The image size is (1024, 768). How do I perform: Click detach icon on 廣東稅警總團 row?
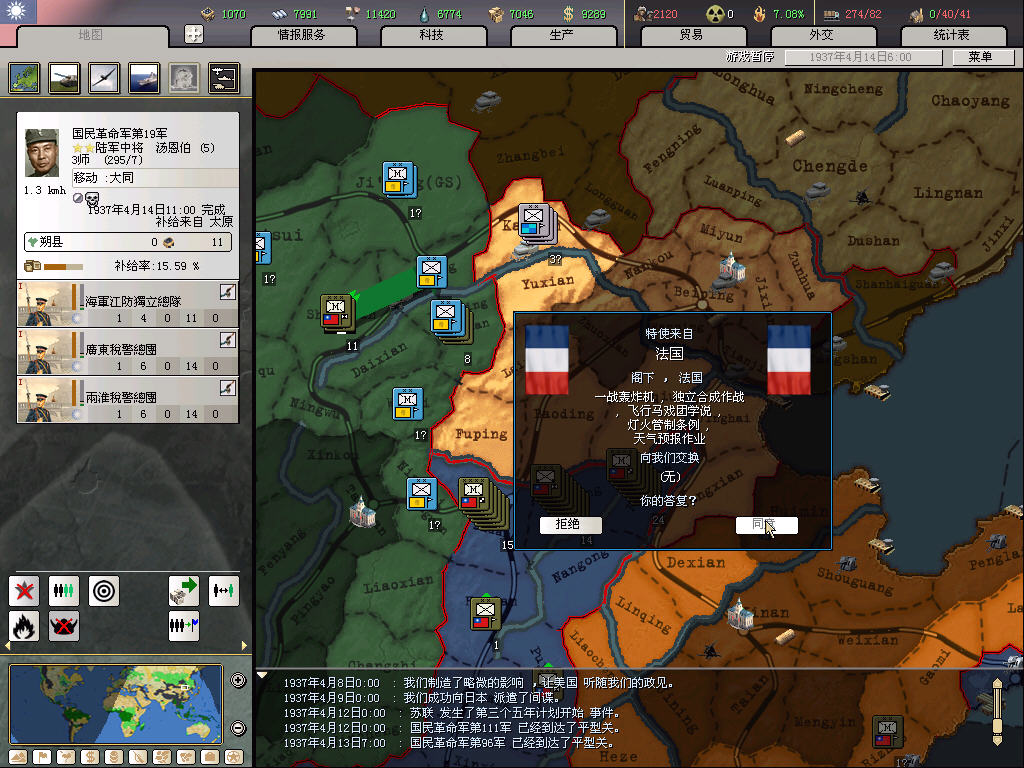click(x=227, y=340)
